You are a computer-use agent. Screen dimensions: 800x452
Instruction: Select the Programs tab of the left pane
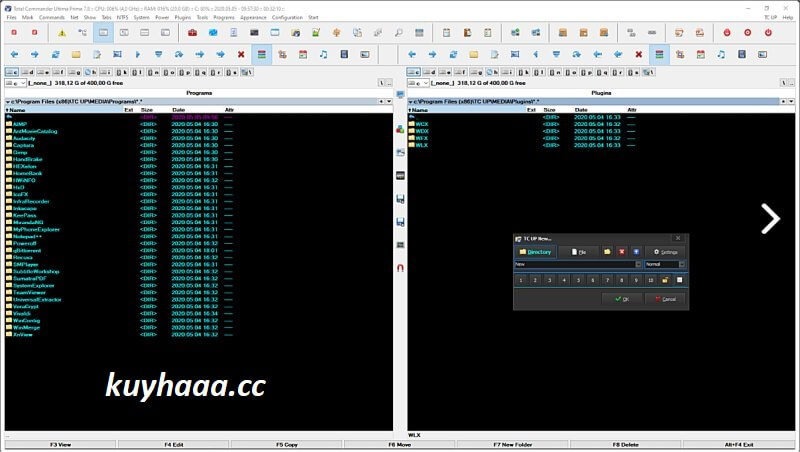pos(199,93)
